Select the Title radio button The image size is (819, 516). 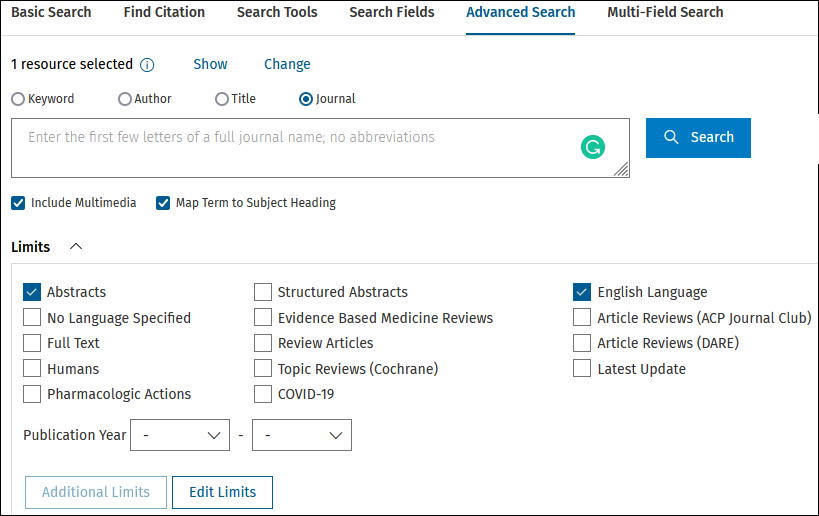point(222,99)
